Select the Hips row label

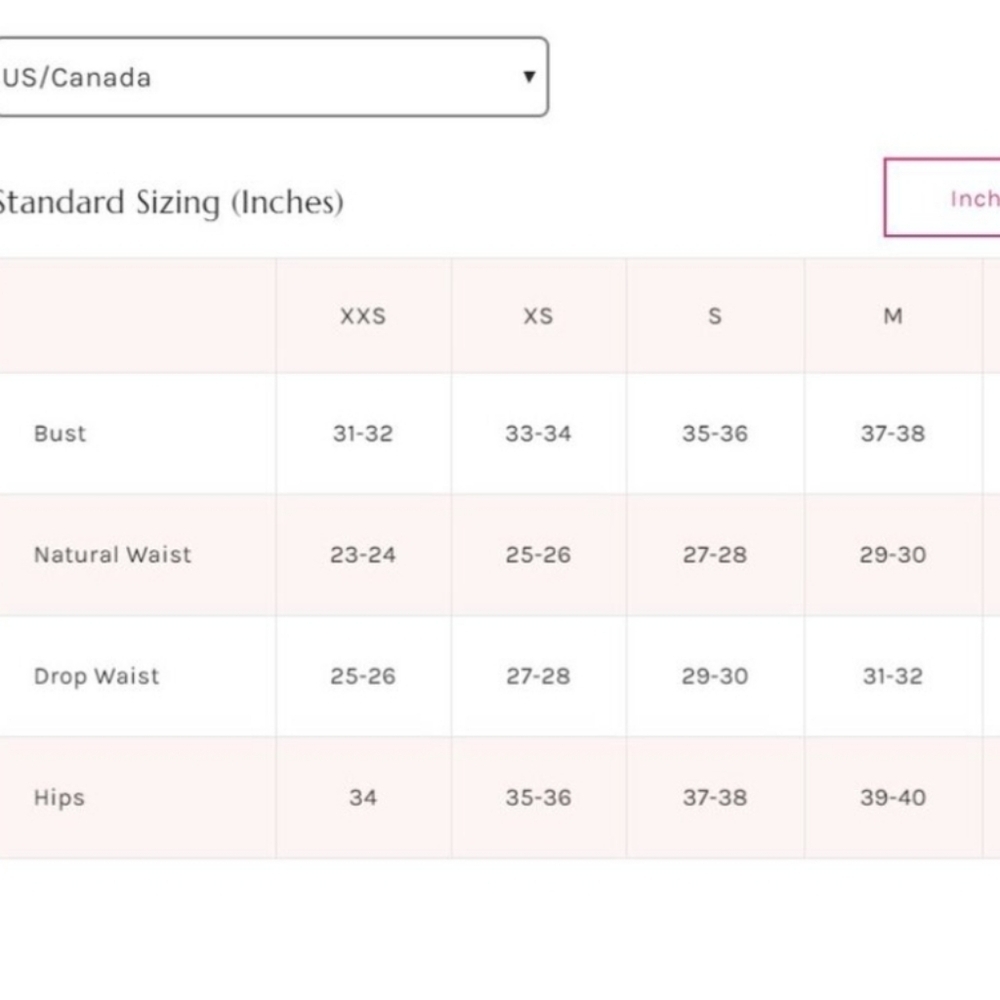point(59,798)
